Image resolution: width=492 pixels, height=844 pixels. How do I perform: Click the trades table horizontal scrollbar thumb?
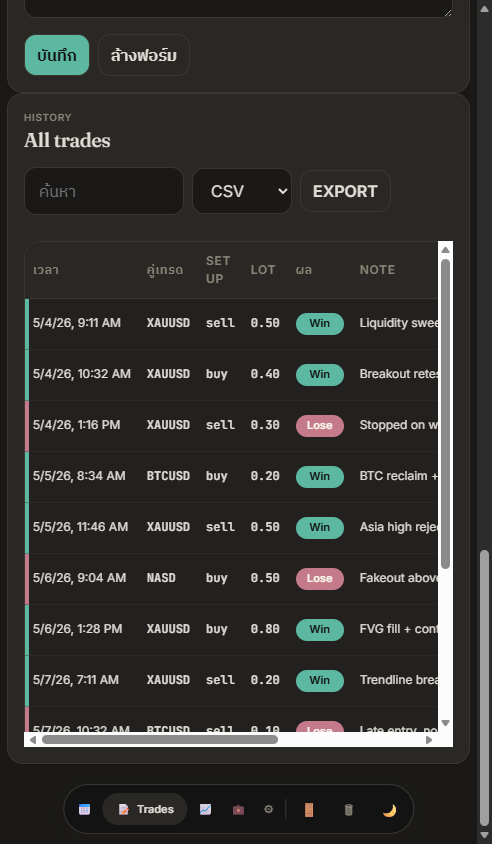(160, 740)
